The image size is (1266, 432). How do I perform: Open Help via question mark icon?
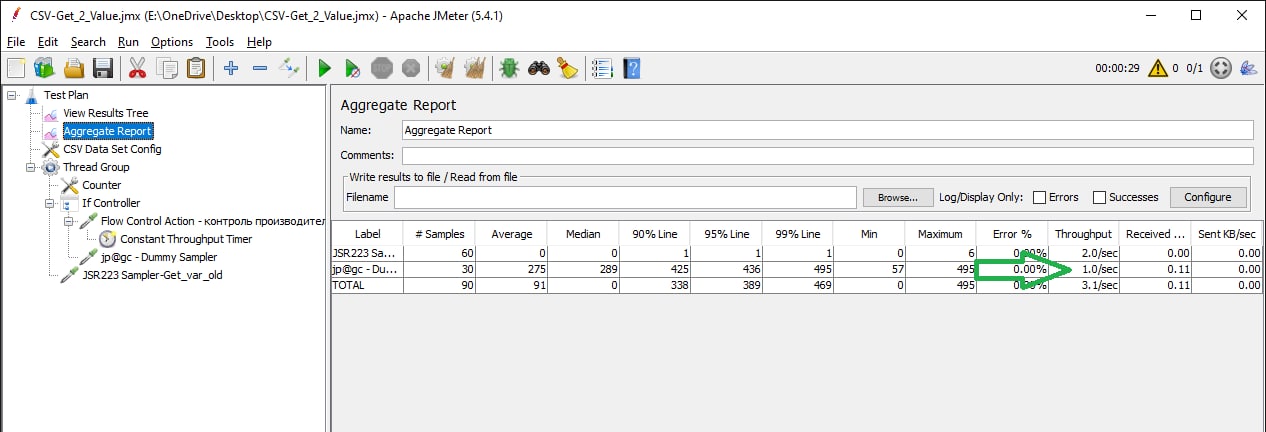(631, 68)
